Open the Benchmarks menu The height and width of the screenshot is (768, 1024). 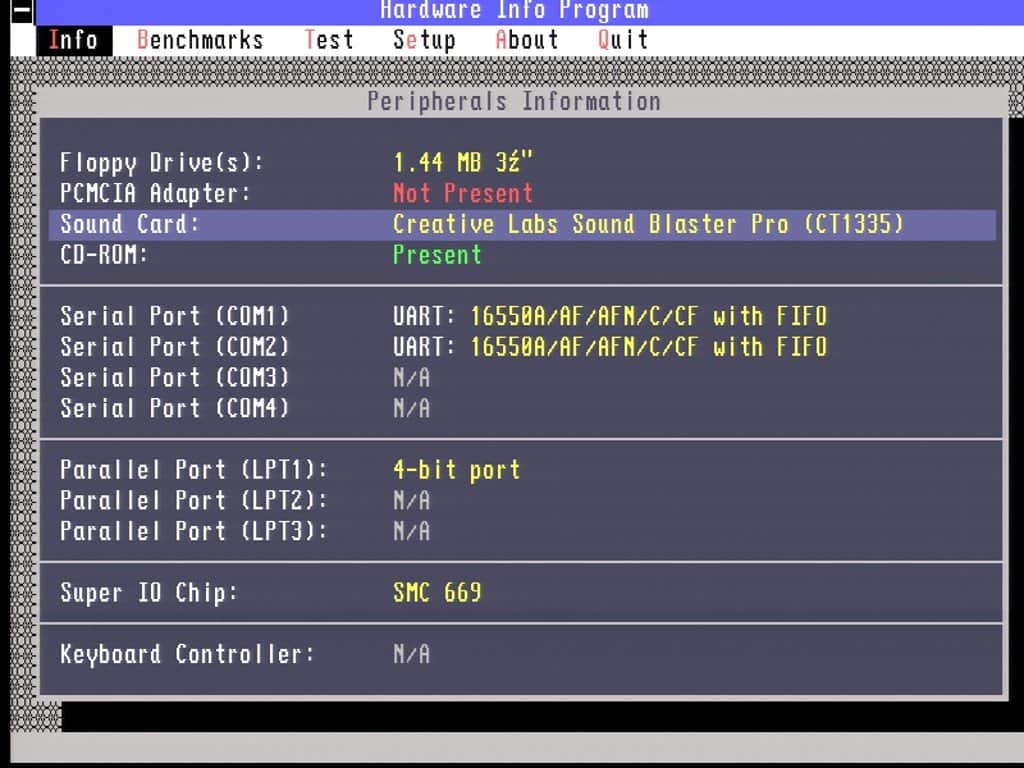[200, 40]
